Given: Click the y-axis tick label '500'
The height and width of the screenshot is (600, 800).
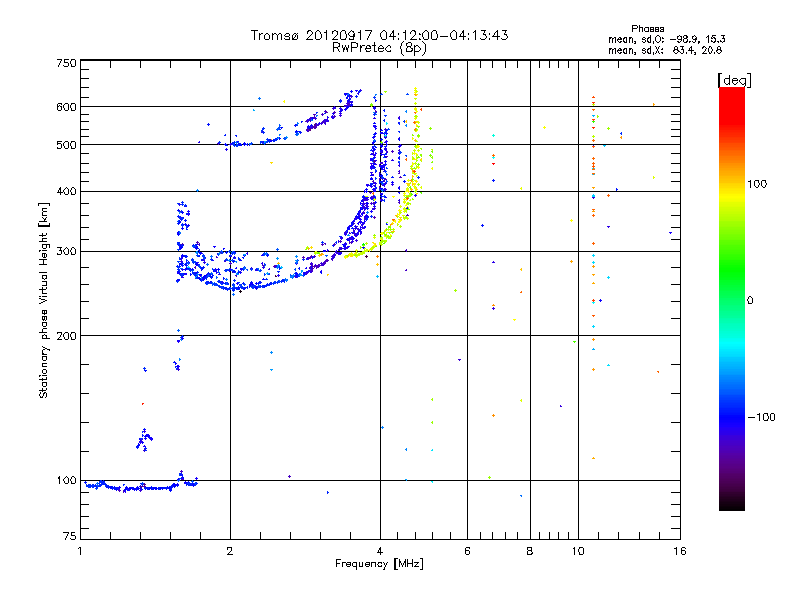Looking at the screenshot, I should pyautogui.click(x=66, y=145).
